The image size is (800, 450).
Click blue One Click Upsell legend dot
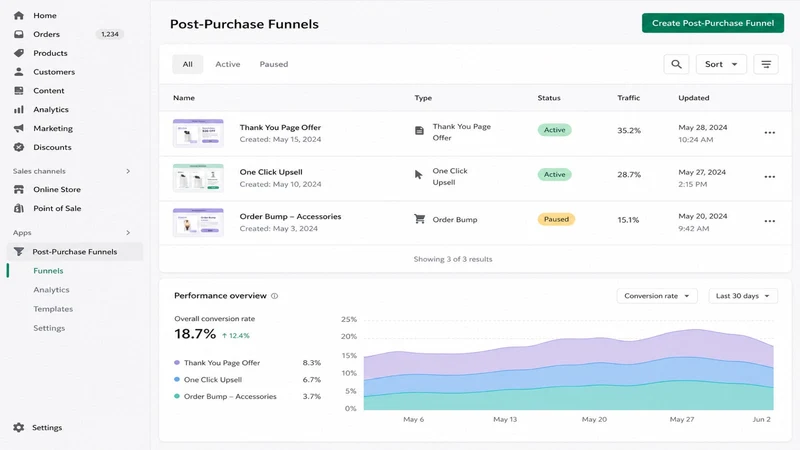point(177,380)
